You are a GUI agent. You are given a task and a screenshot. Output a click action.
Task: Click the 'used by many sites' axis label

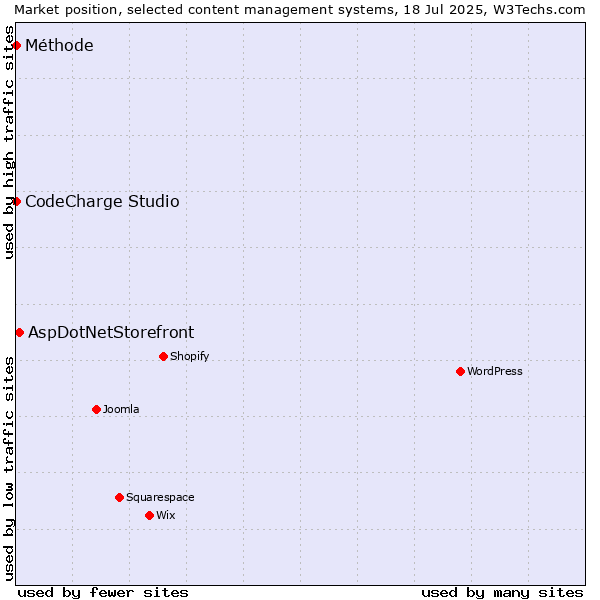pos(502,593)
